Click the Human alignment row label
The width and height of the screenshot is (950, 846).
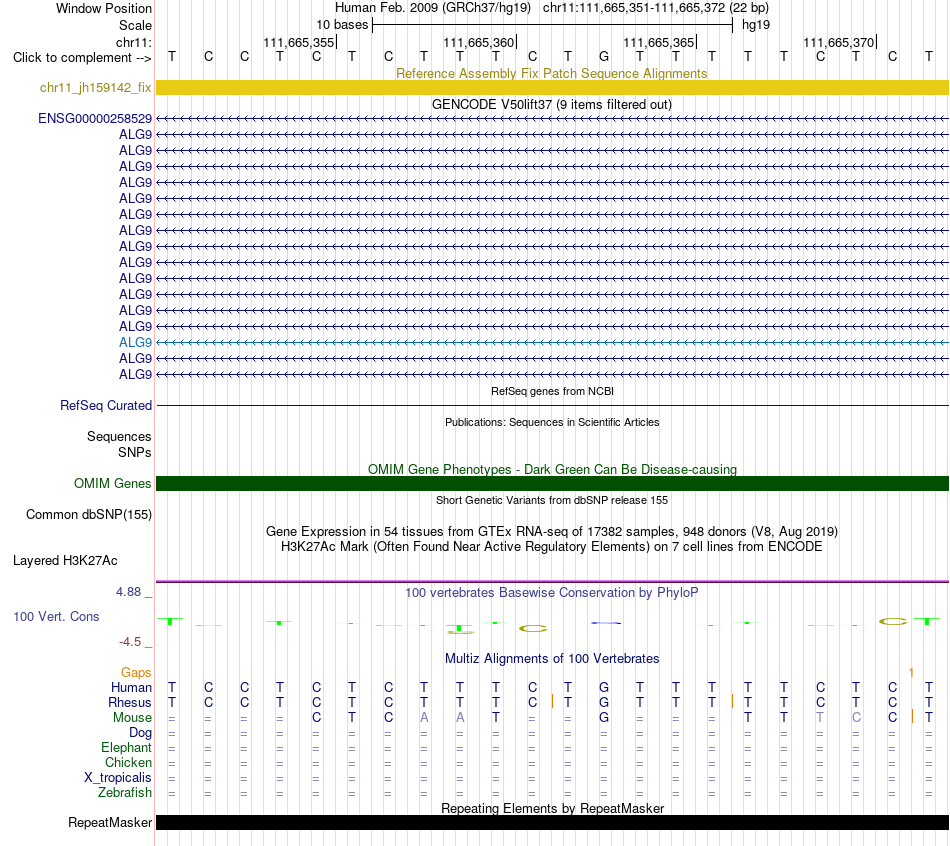pos(131,687)
